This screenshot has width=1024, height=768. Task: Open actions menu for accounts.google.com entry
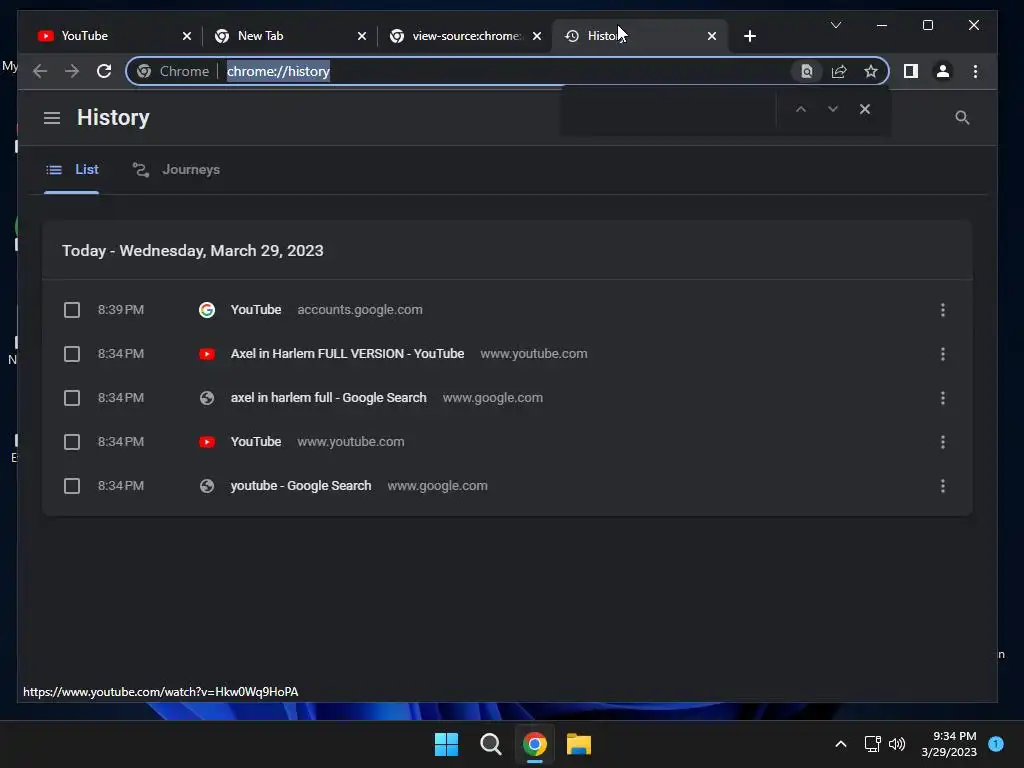click(x=942, y=310)
